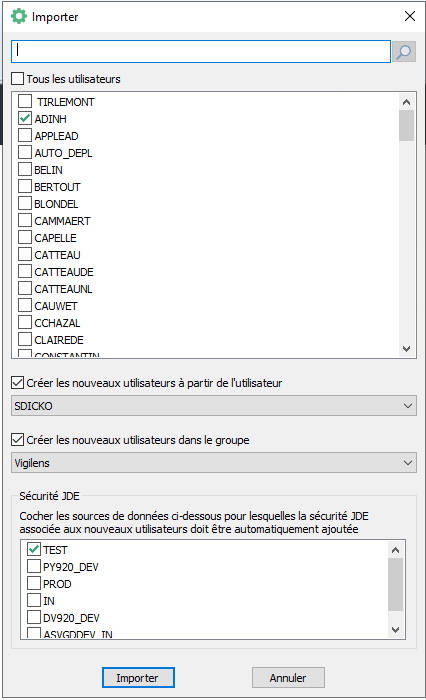Screen dimensions: 426x700
Task: Select the CATTEAUNL user checkbox
Action: pyautogui.click(x=25, y=288)
